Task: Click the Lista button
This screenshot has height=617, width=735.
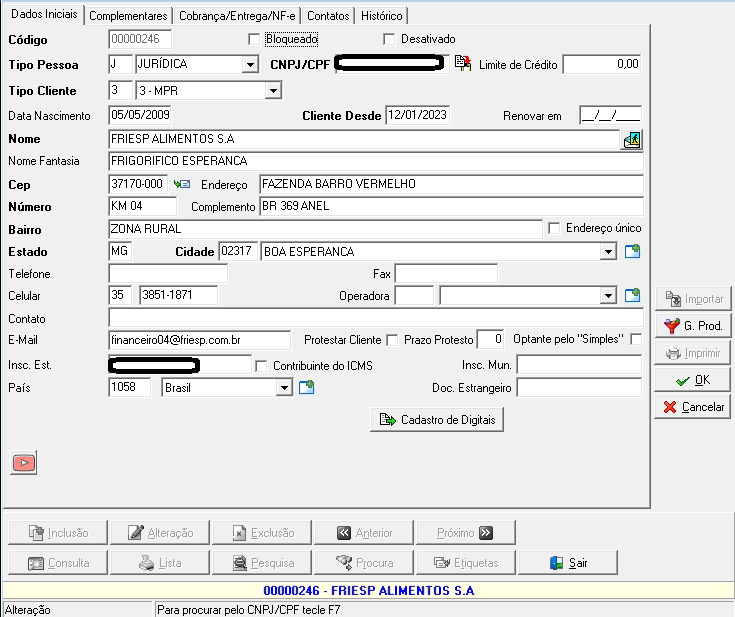Action: (x=160, y=563)
